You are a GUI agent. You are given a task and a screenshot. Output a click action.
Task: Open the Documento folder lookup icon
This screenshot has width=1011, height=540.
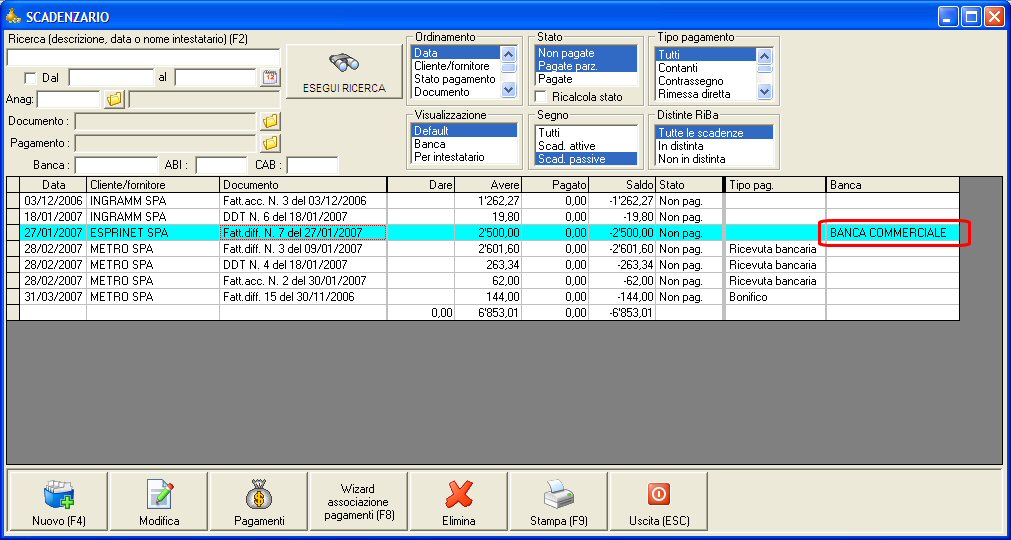point(271,121)
